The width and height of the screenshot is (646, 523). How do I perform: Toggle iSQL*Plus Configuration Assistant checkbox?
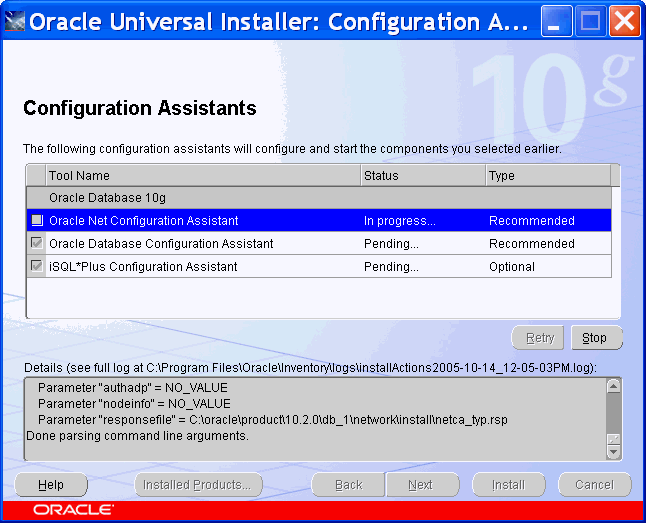pos(37,267)
